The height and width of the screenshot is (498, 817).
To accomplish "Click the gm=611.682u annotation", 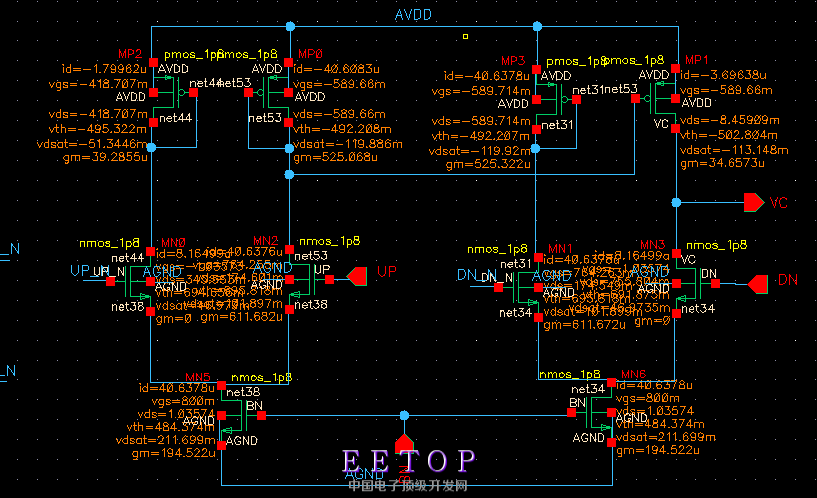I will coord(242,316).
